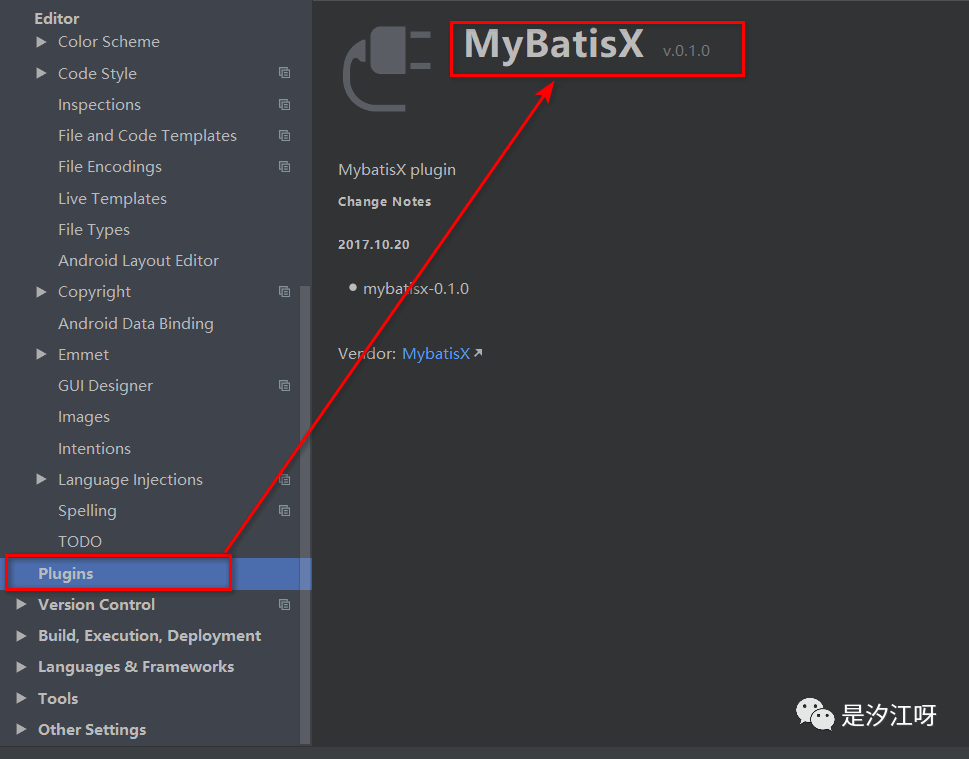Open File and Code Templates settings
Image resolution: width=969 pixels, height=759 pixels.
click(x=147, y=136)
